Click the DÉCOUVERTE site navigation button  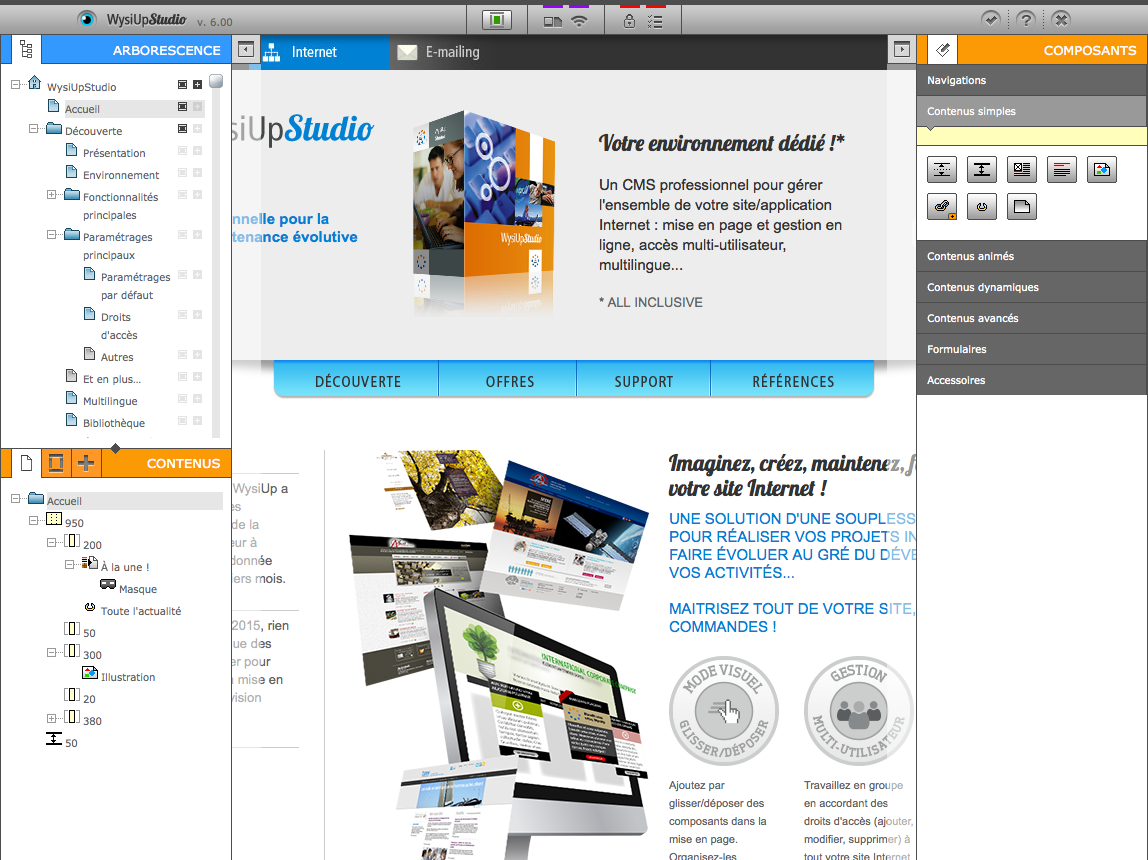tap(357, 381)
